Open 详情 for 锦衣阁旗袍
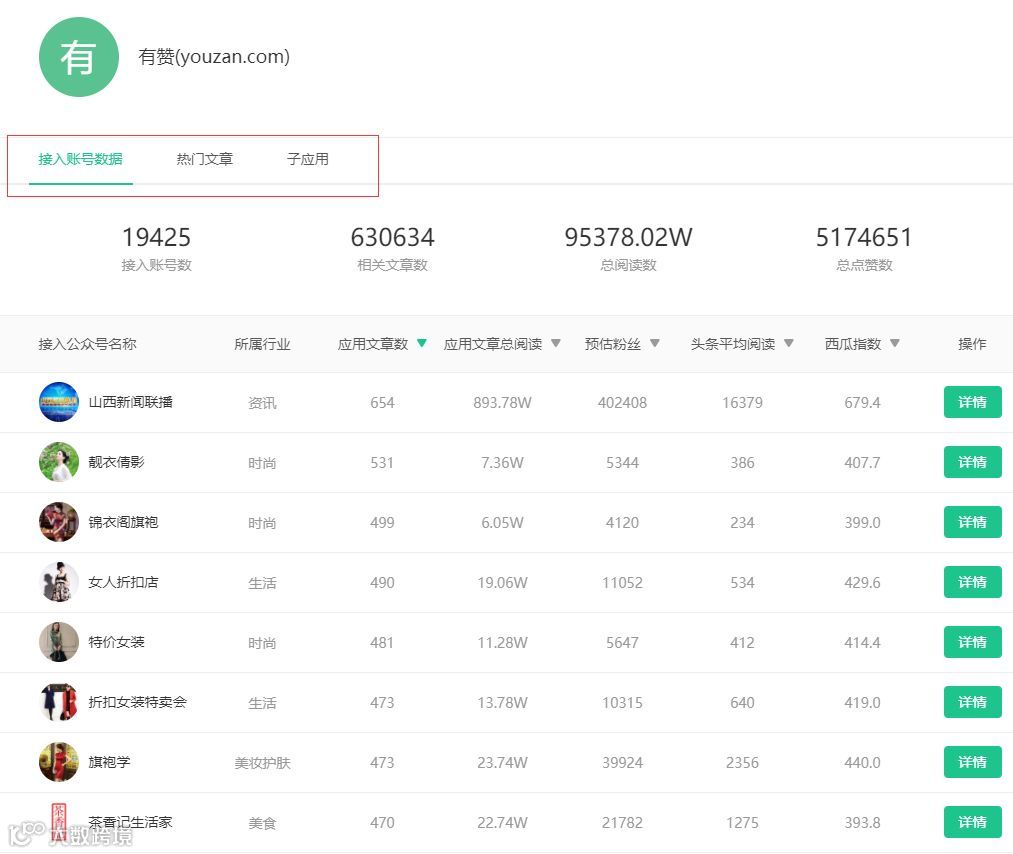Viewport: 1013px width, 854px height. (972, 522)
